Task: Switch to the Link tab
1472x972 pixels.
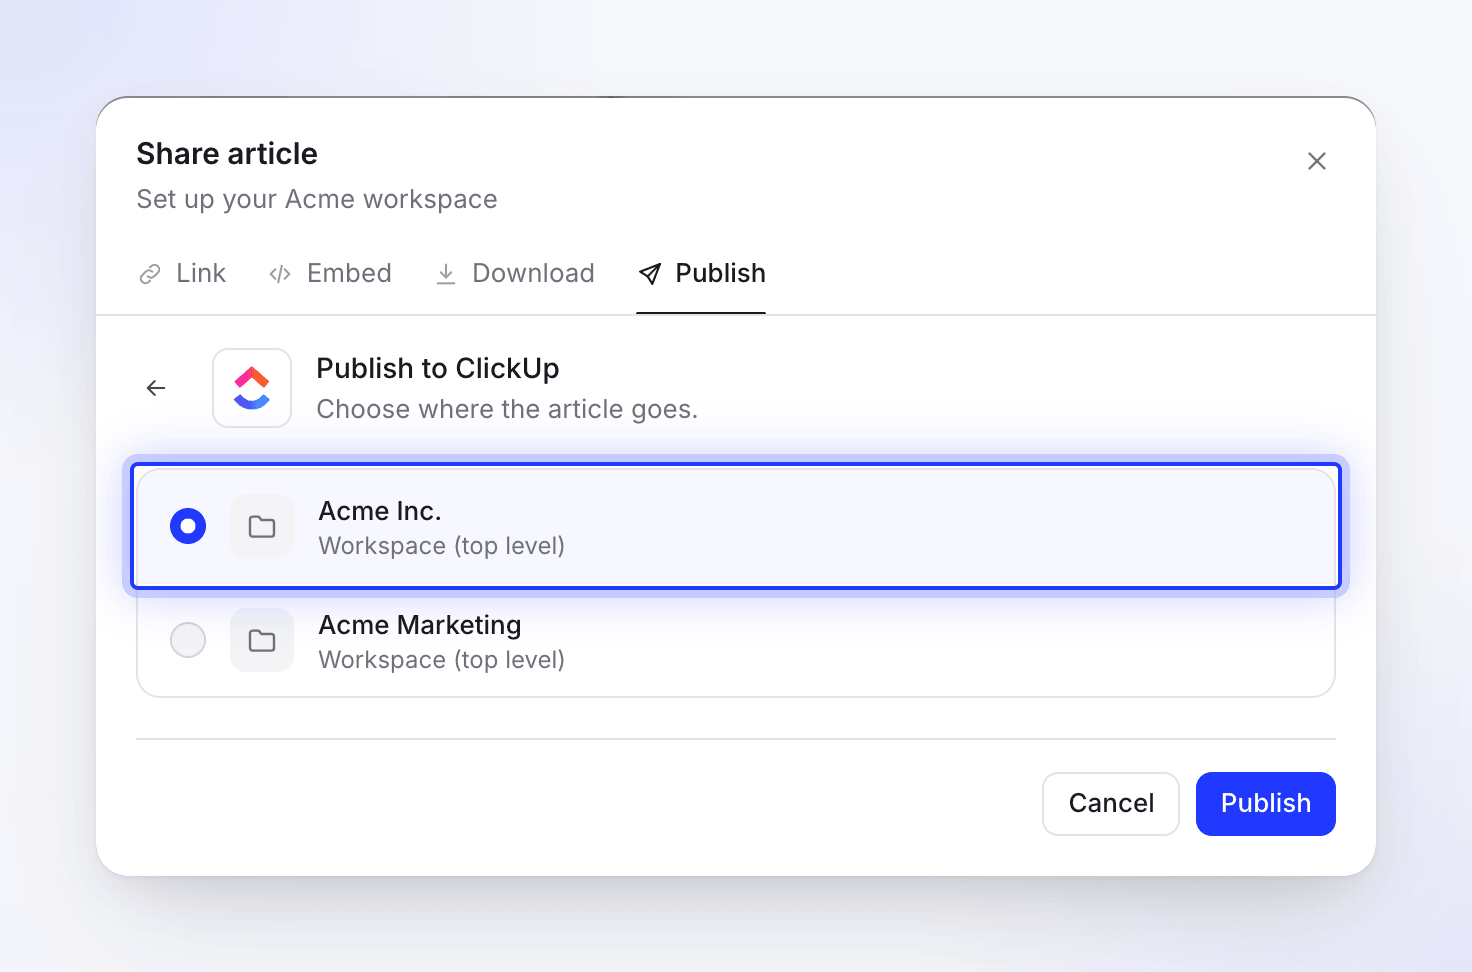Action: point(182,273)
